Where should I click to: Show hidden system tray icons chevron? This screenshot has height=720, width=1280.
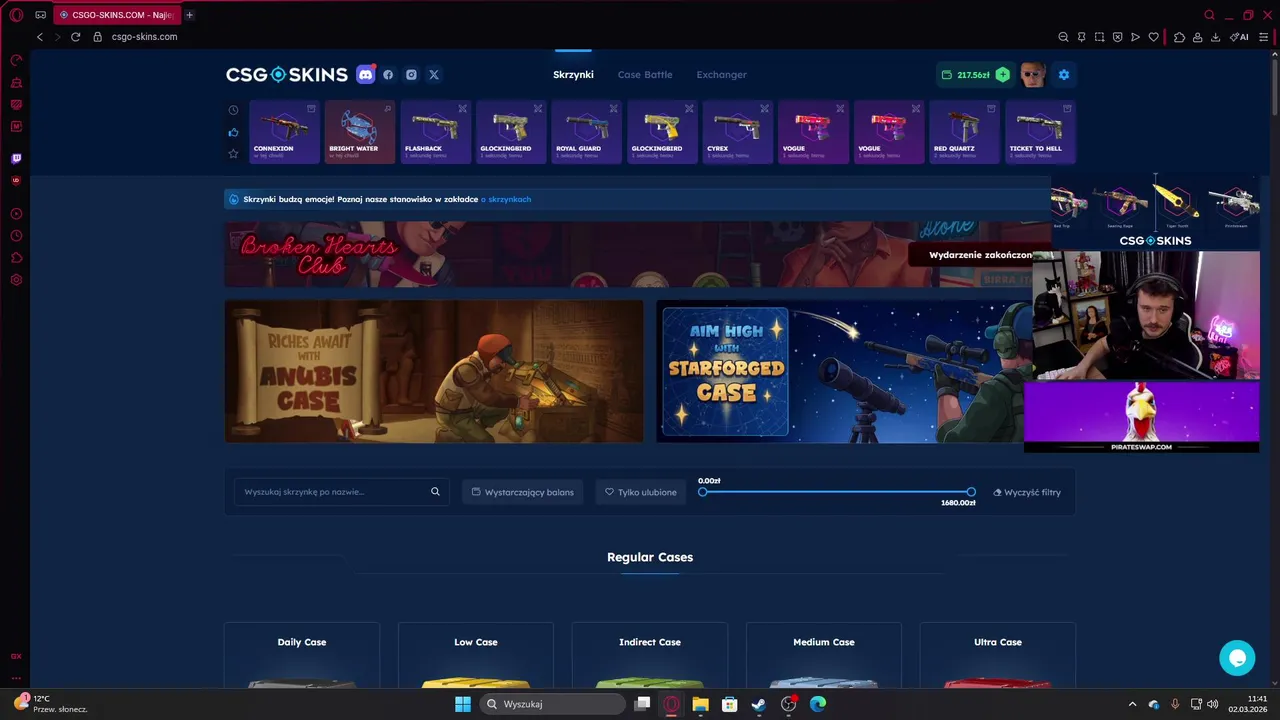(x=1132, y=704)
